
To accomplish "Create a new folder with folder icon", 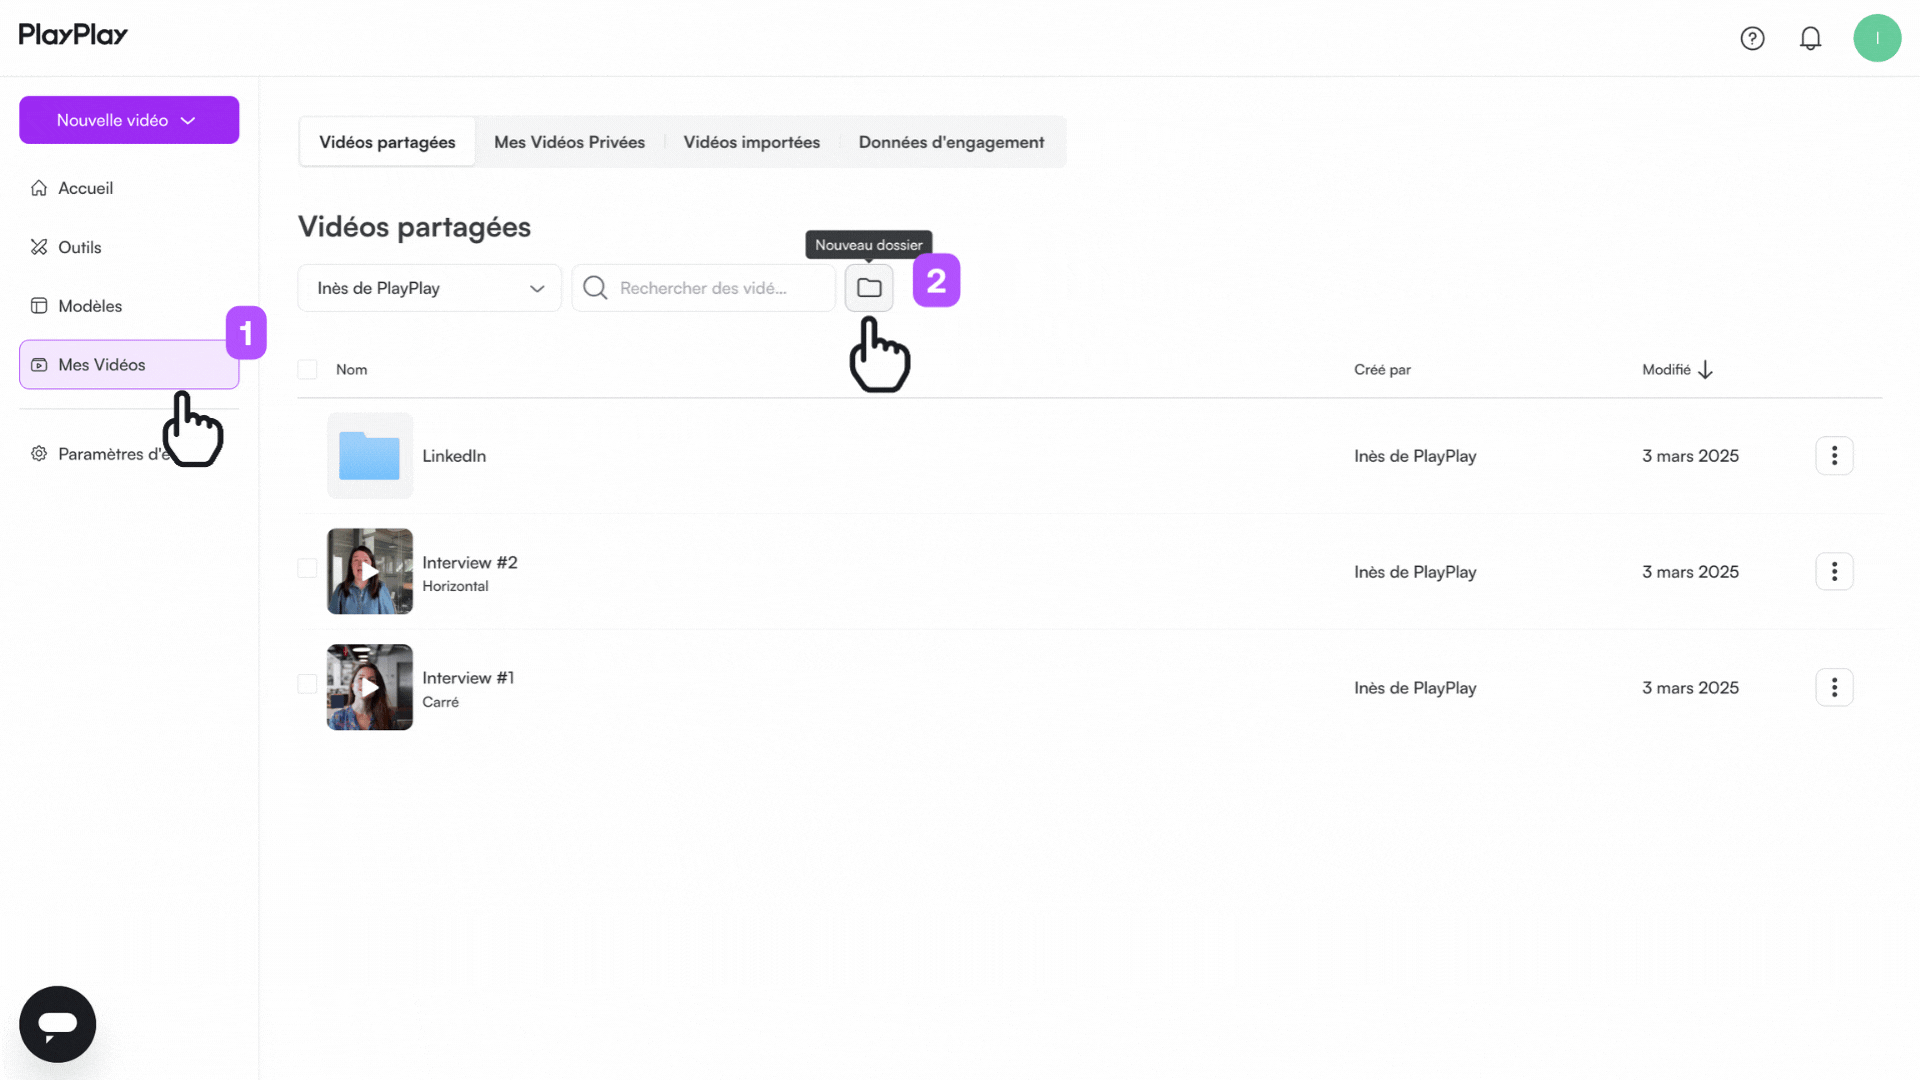I will (x=869, y=288).
